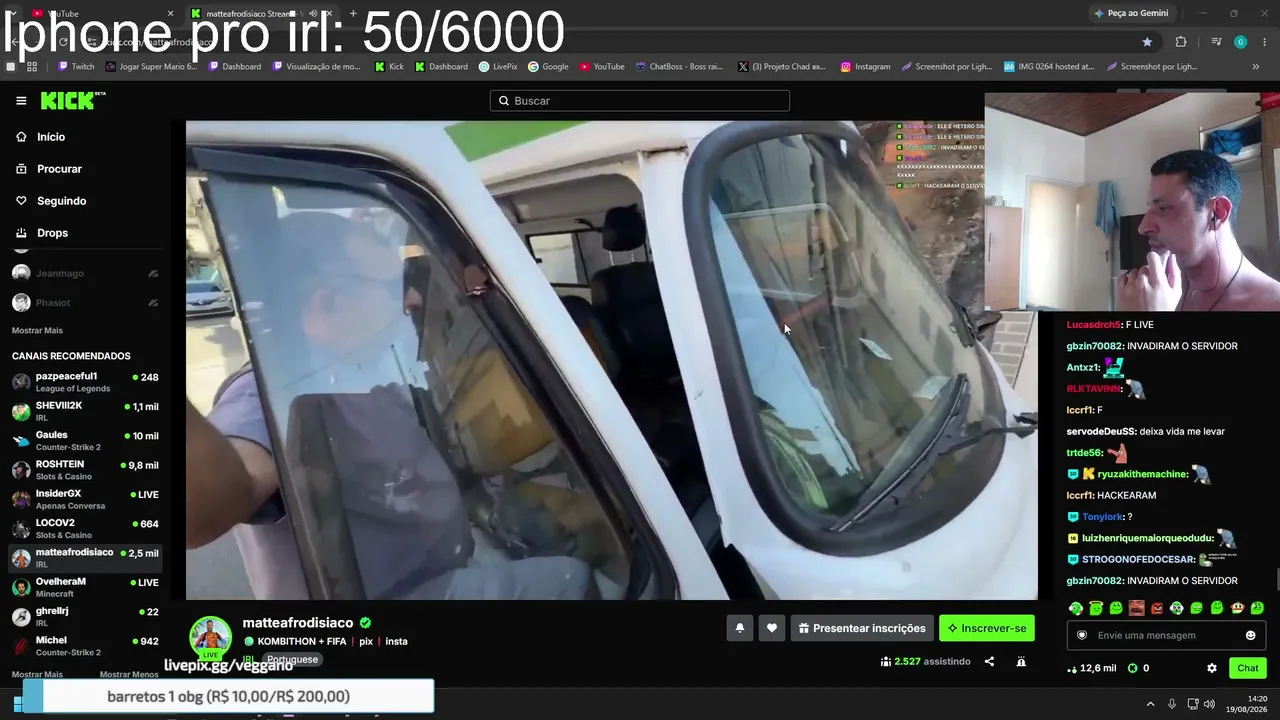Open ChatBoss bookmark
The height and width of the screenshot is (720, 1280).
coord(678,66)
